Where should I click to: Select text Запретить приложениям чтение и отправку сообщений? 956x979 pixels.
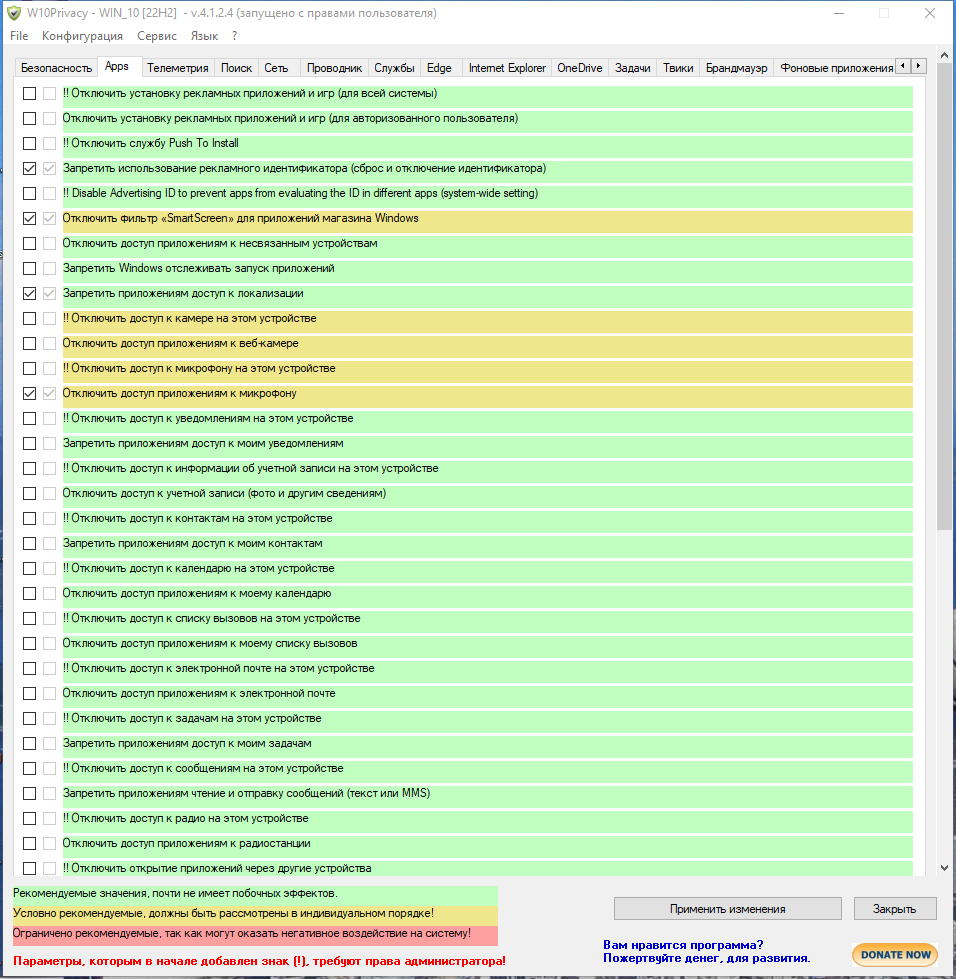pyautogui.click(x=246, y=793)
